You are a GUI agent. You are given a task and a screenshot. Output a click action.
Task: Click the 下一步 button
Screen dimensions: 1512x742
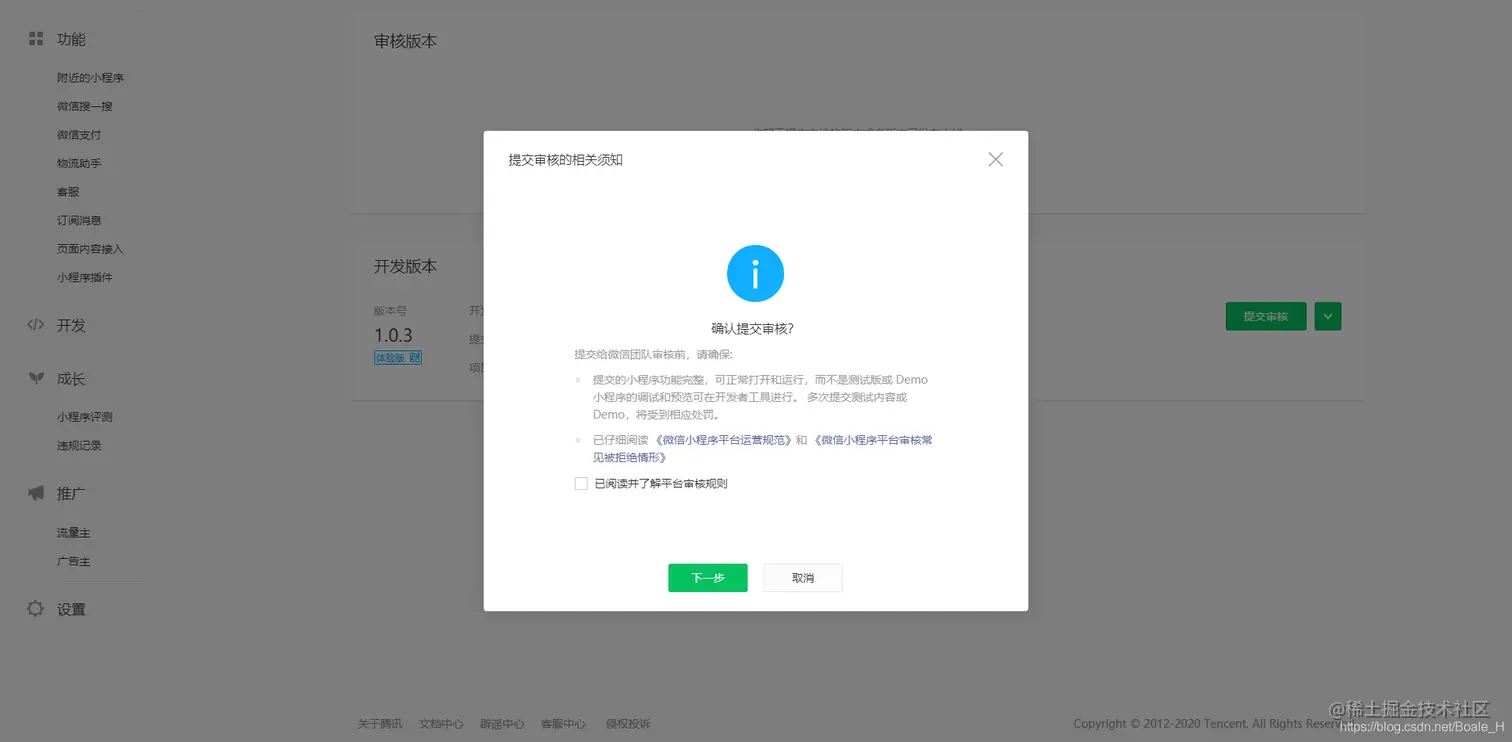pyautogui.click(x=707, y=577)
